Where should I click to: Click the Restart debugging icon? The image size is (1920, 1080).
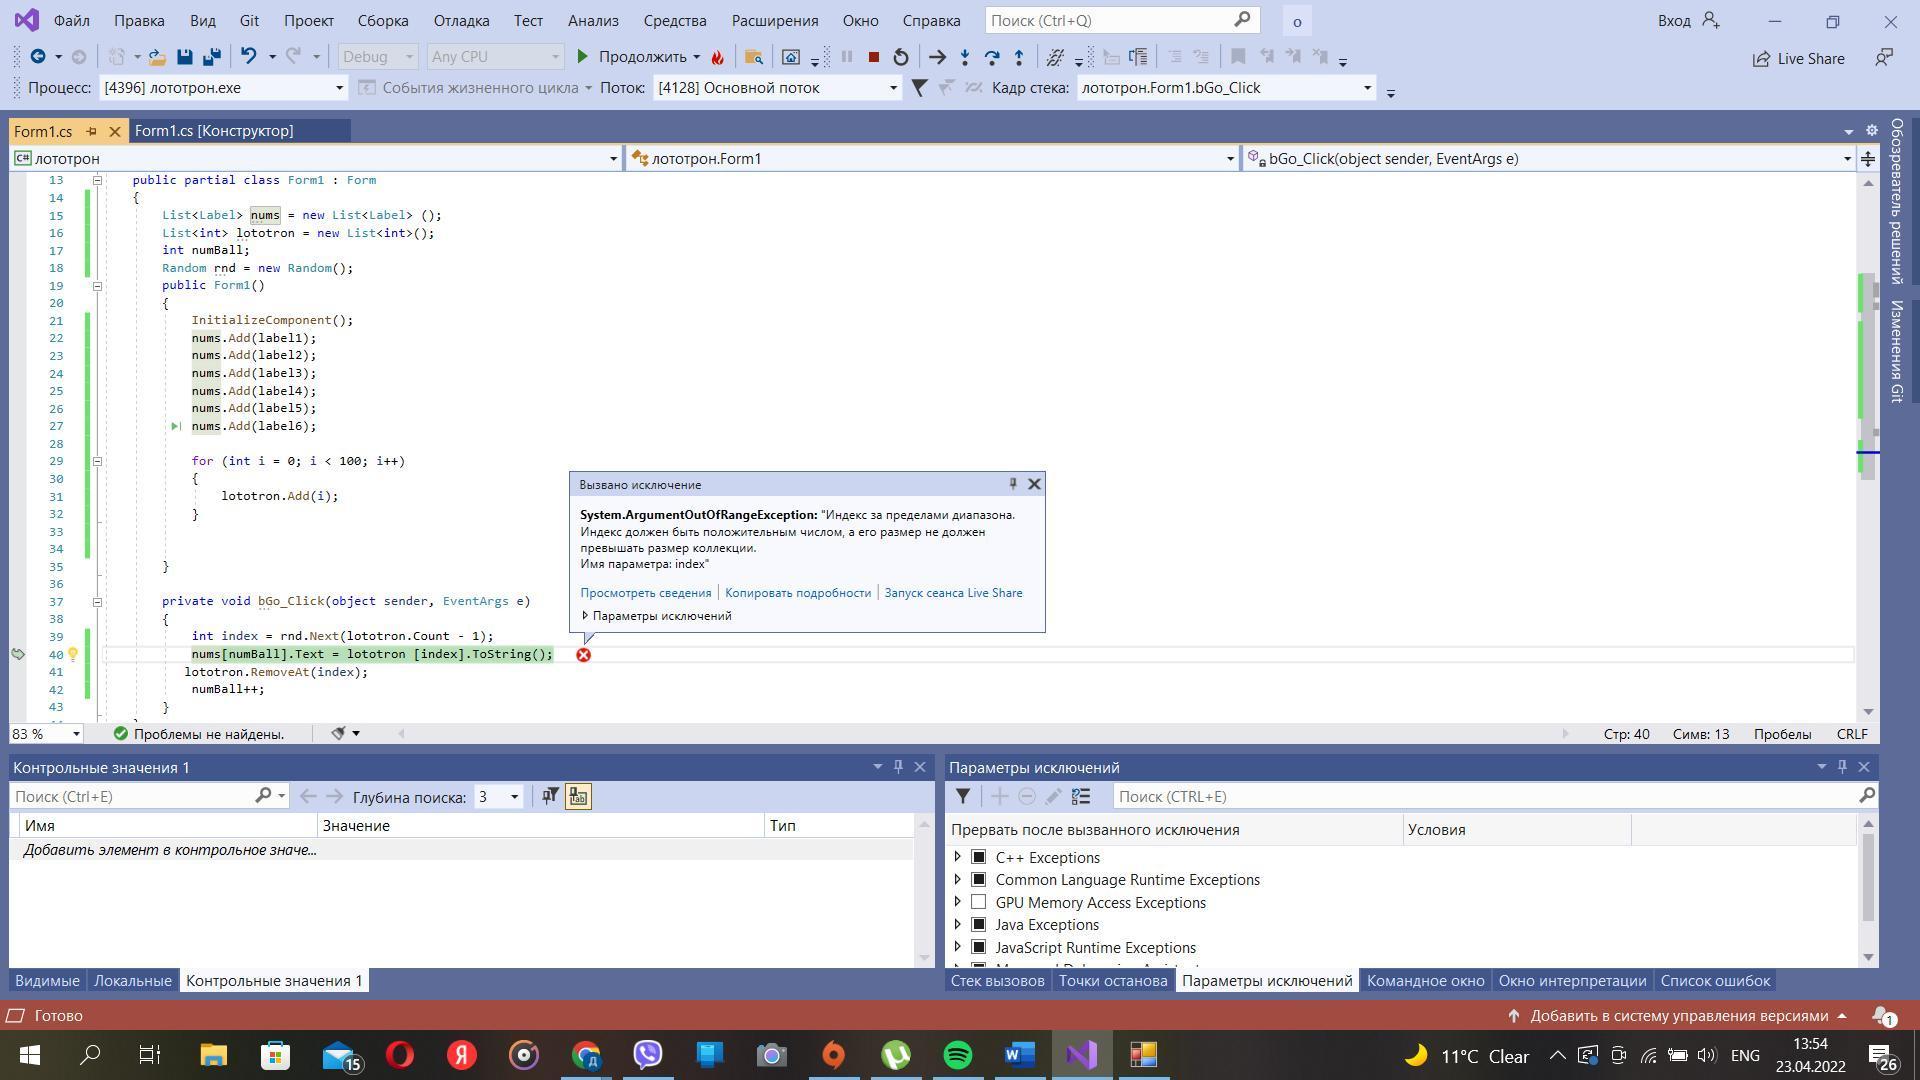pos(901,57)
